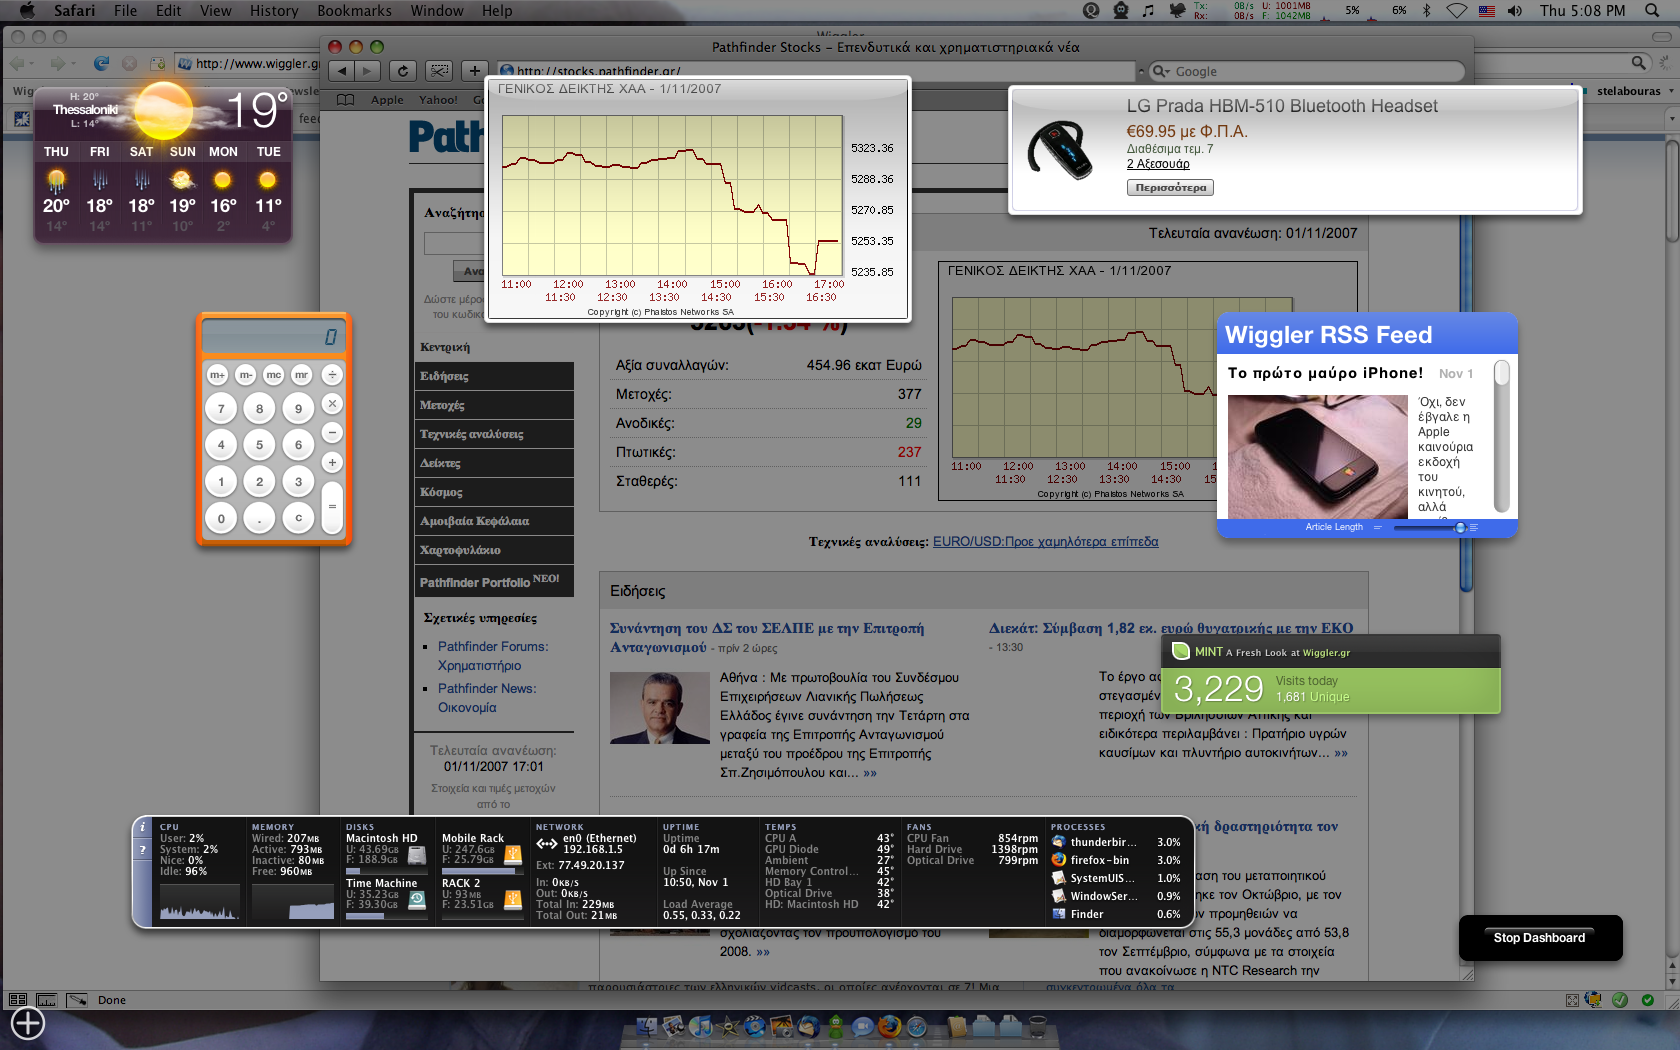Open the Pathfinder News: Οικονομία link
This screenshot has height=1050, width=1680.
(x=486, y=698)
